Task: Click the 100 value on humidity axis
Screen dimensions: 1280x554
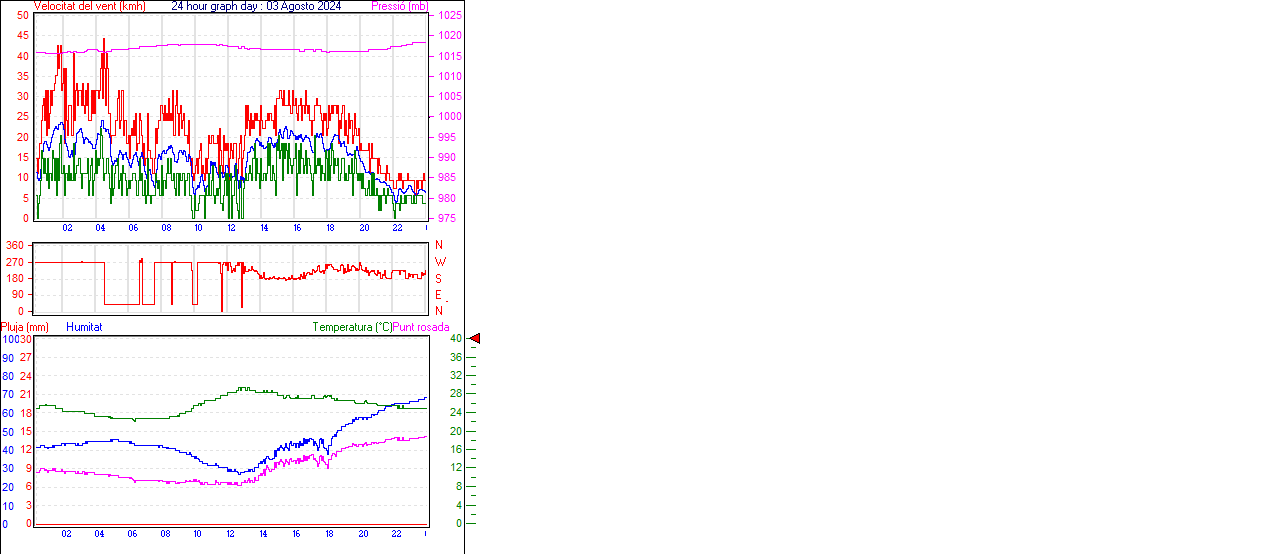Action: (x=10, y=339)
